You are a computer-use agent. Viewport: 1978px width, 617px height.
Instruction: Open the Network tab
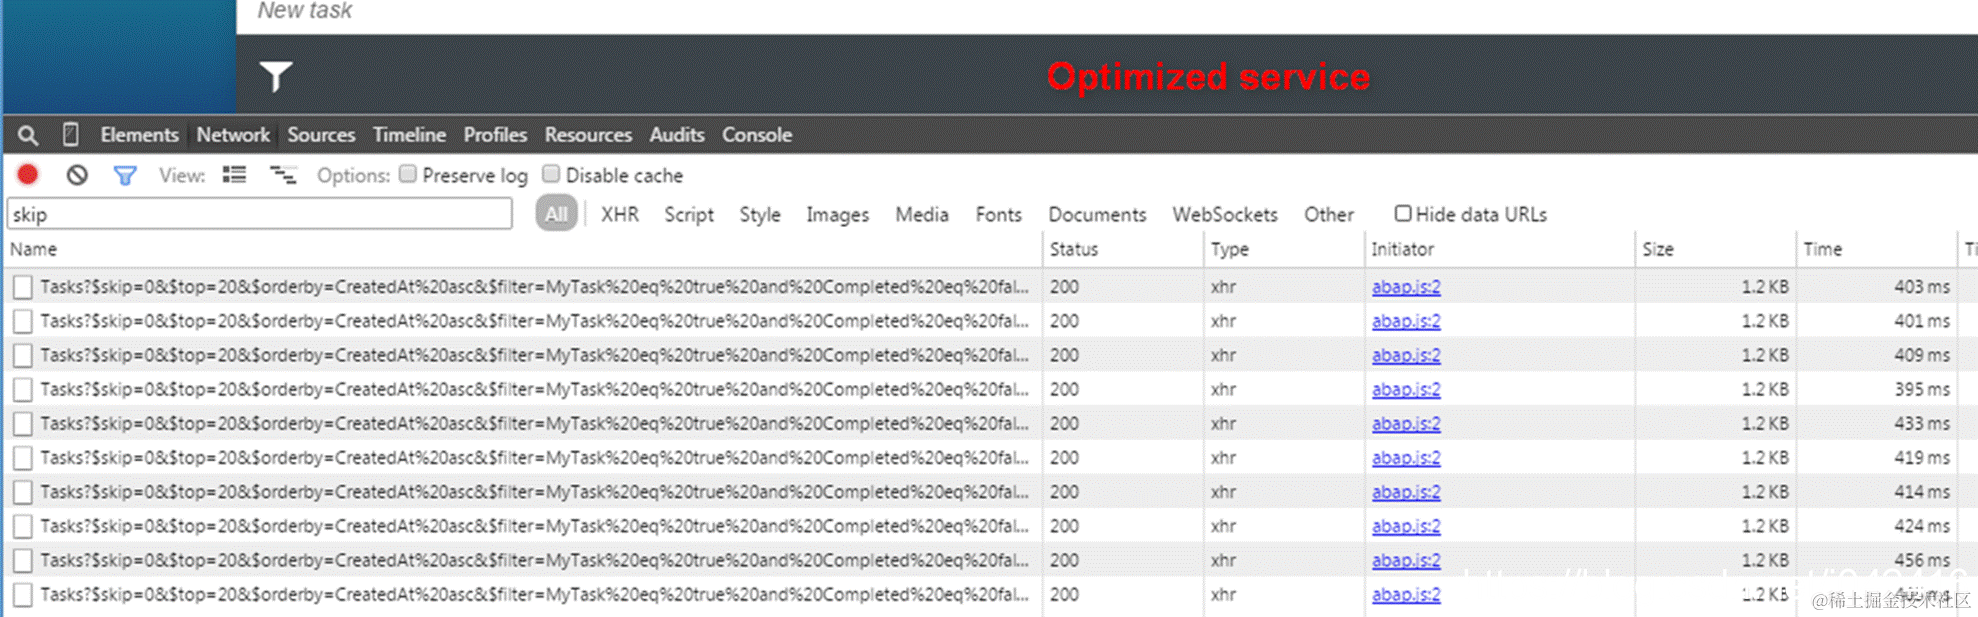[233, 135]
